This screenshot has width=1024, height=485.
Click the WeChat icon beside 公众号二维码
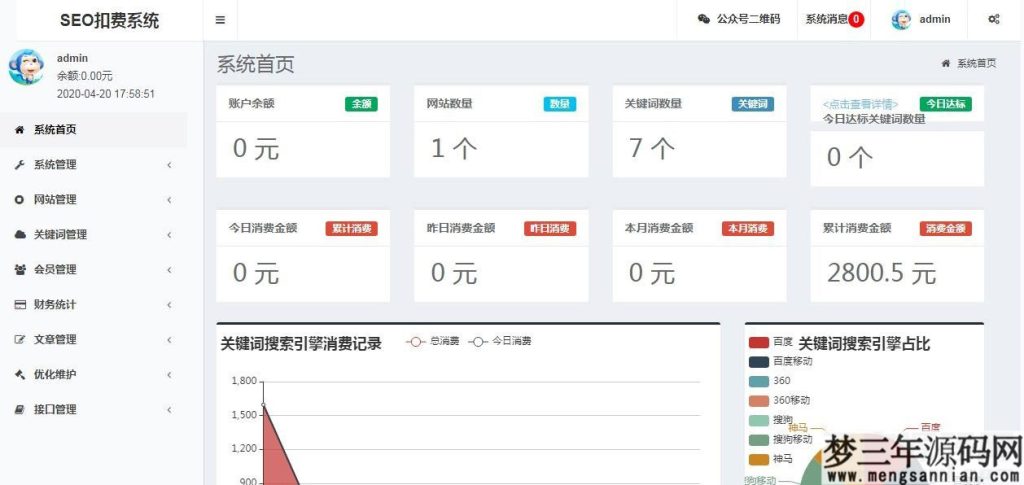pos(703,20)
